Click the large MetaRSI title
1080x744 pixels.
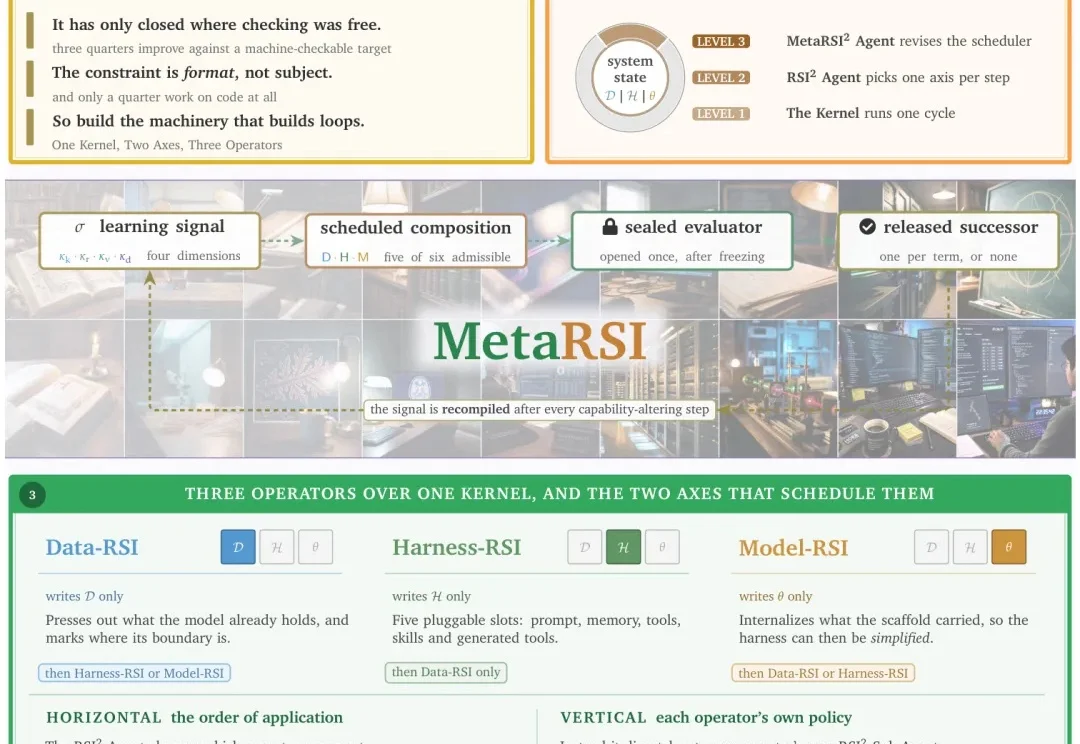(540, 341)
